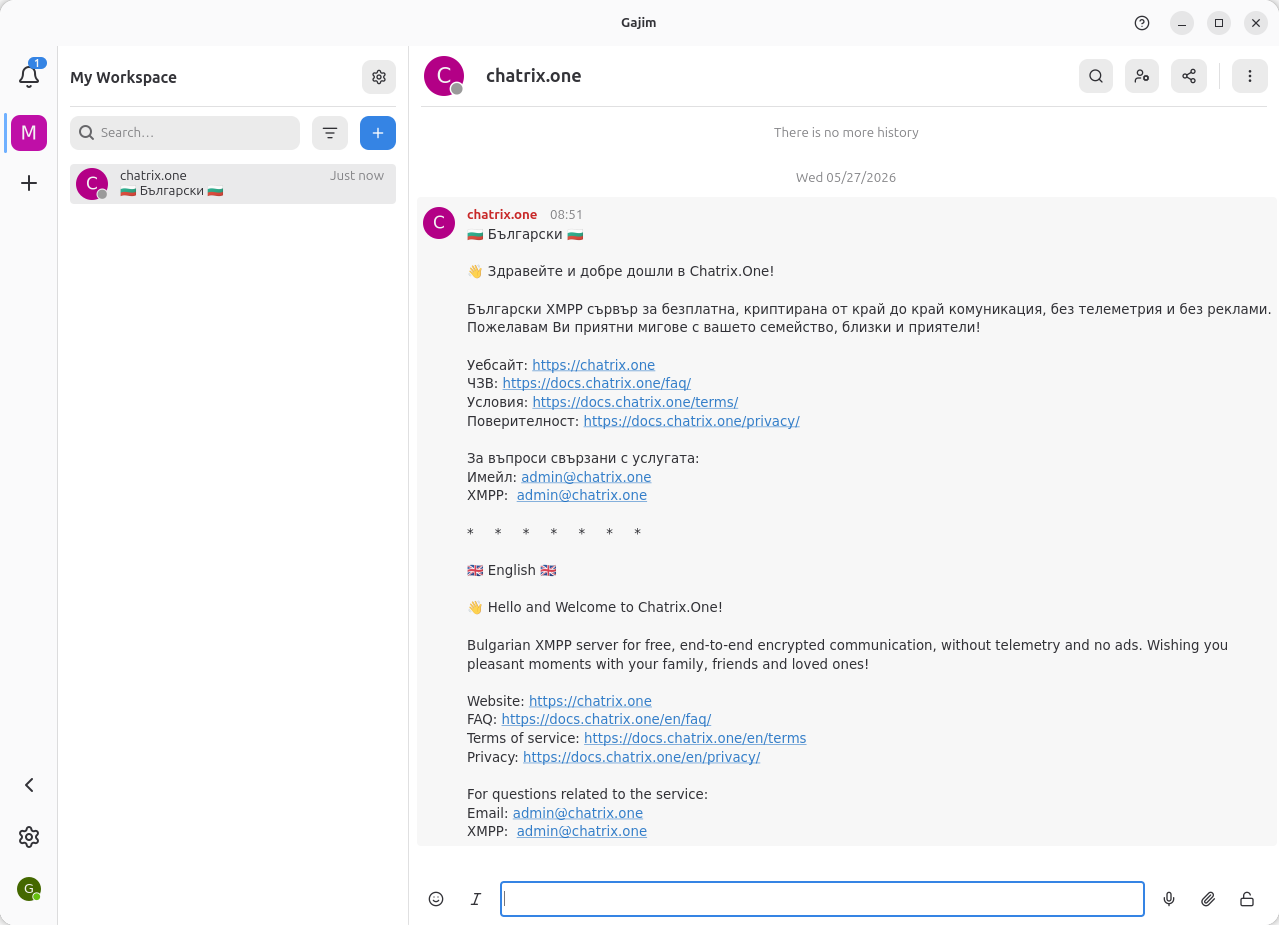Open English Privacy en/privacy link
This screenshot has width=1279, height=925.
pos(641,757)
